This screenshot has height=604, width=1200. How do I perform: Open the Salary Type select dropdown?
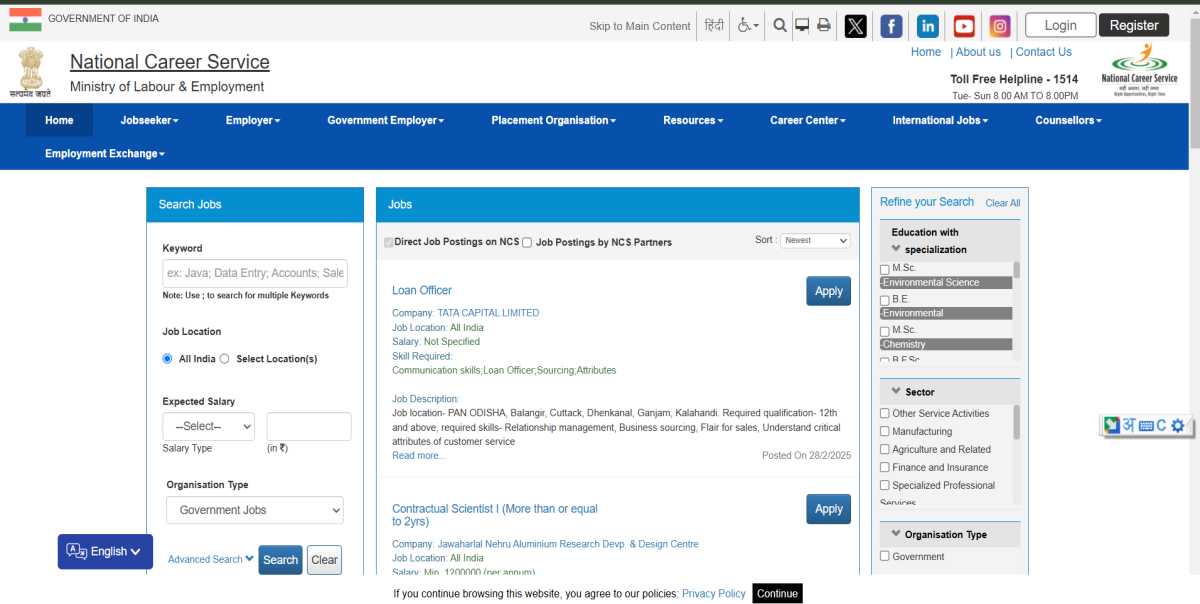coord(208,426)
